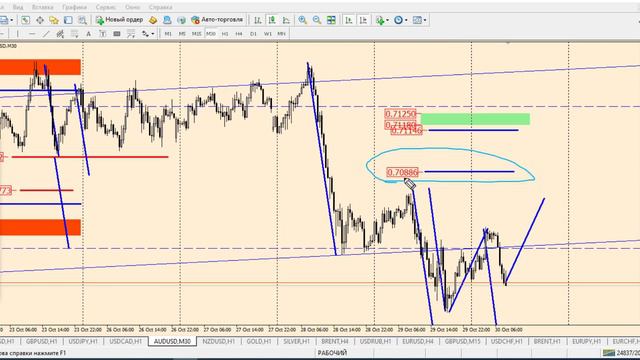640x360 pixels.
Task: Open the Графики menu
Action: pyautogui.click(x=74, y=7)
